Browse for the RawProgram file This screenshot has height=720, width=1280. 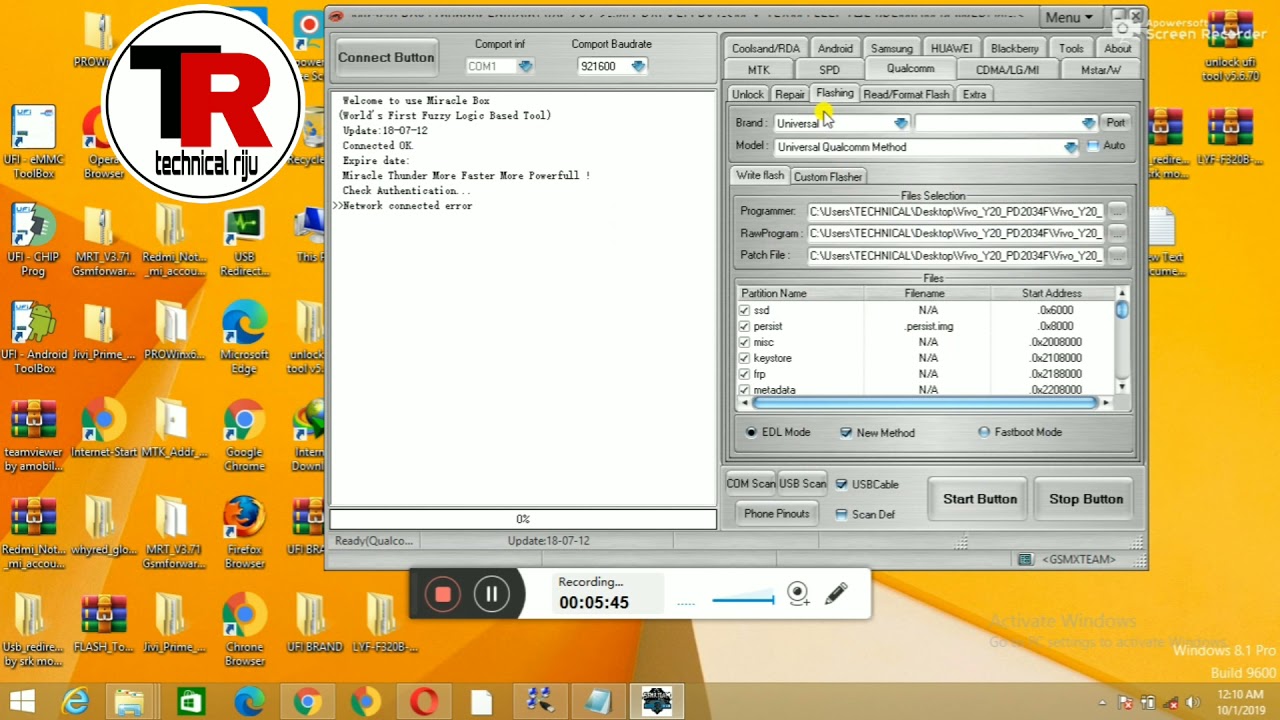pyautogui.click(x=1117, y=233)
